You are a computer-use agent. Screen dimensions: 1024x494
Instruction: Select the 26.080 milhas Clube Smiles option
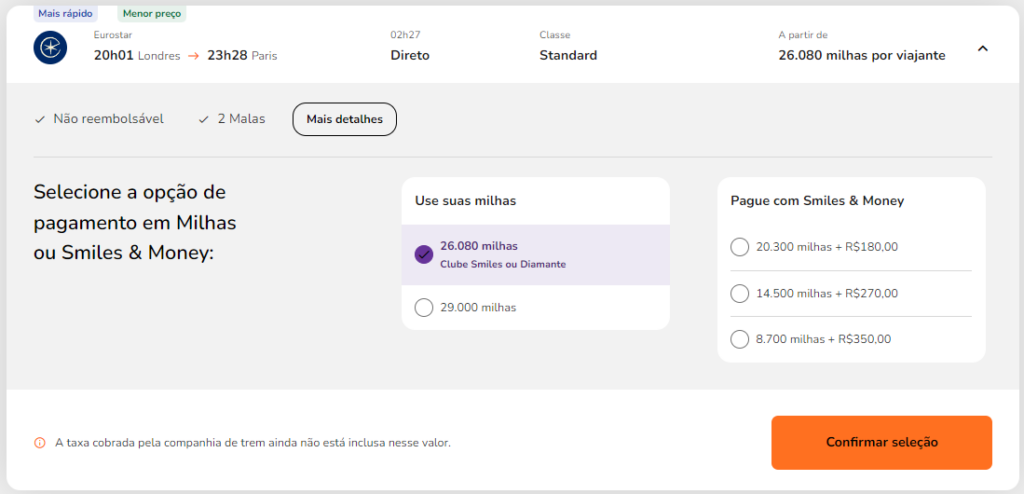coord(424,254)
